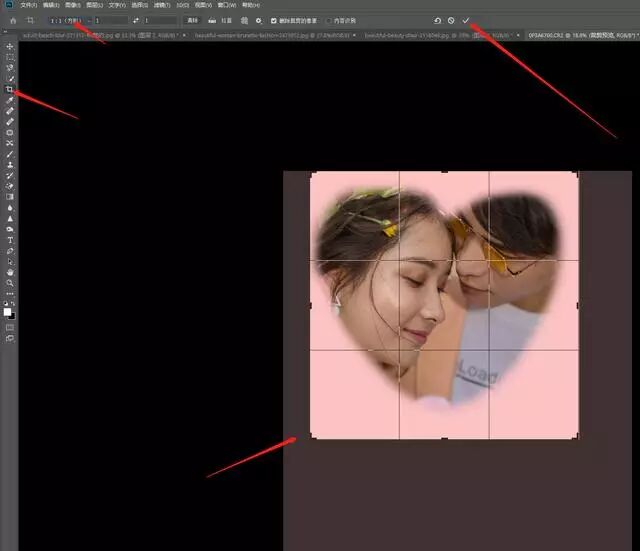This screenshot has width=640, height=551.
Task: Reset the crop box settings
Action: click(x=437, y=20)
